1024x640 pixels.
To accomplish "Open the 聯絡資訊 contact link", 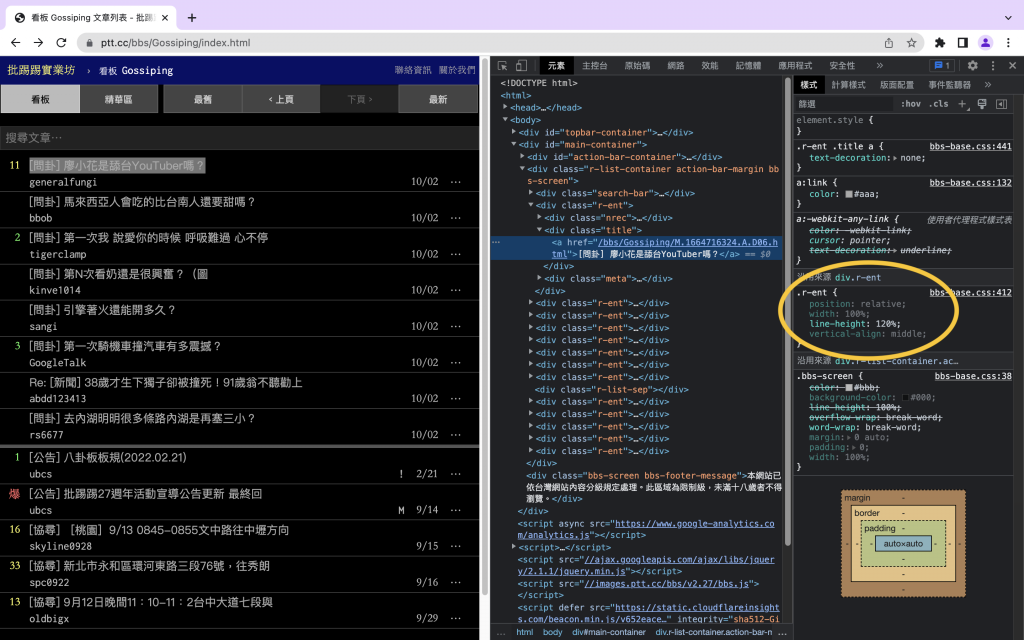I will 413,70.
